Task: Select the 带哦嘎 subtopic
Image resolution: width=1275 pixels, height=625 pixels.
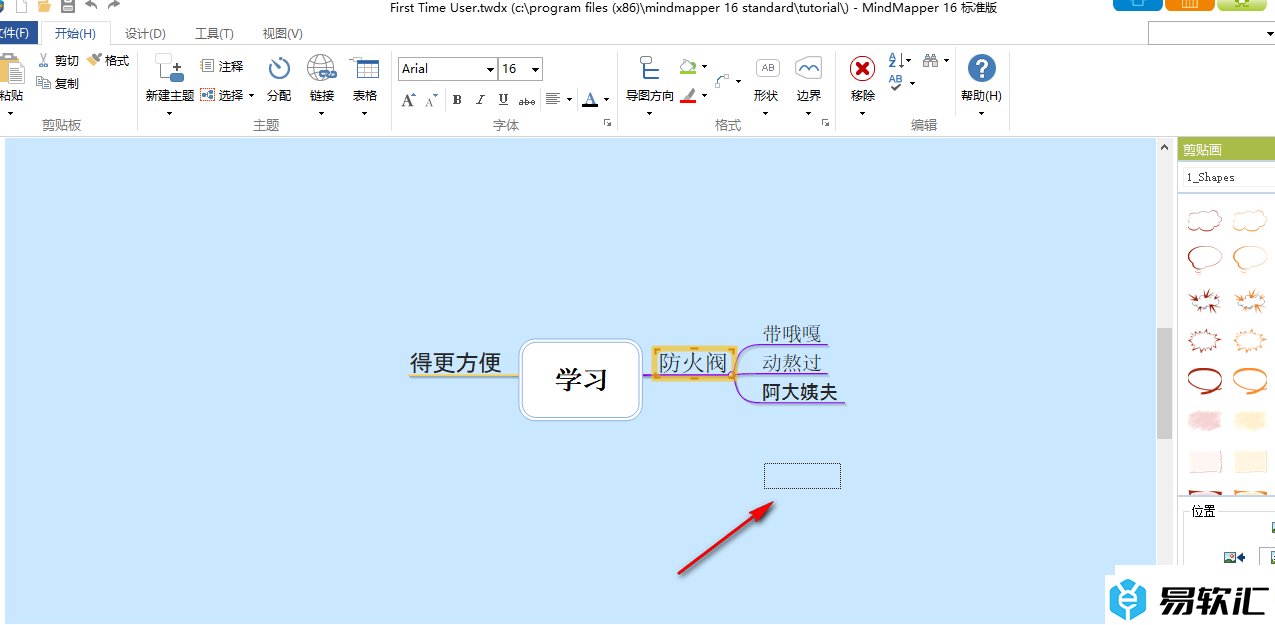Action: pyautogui.click(x=792, y=334)
